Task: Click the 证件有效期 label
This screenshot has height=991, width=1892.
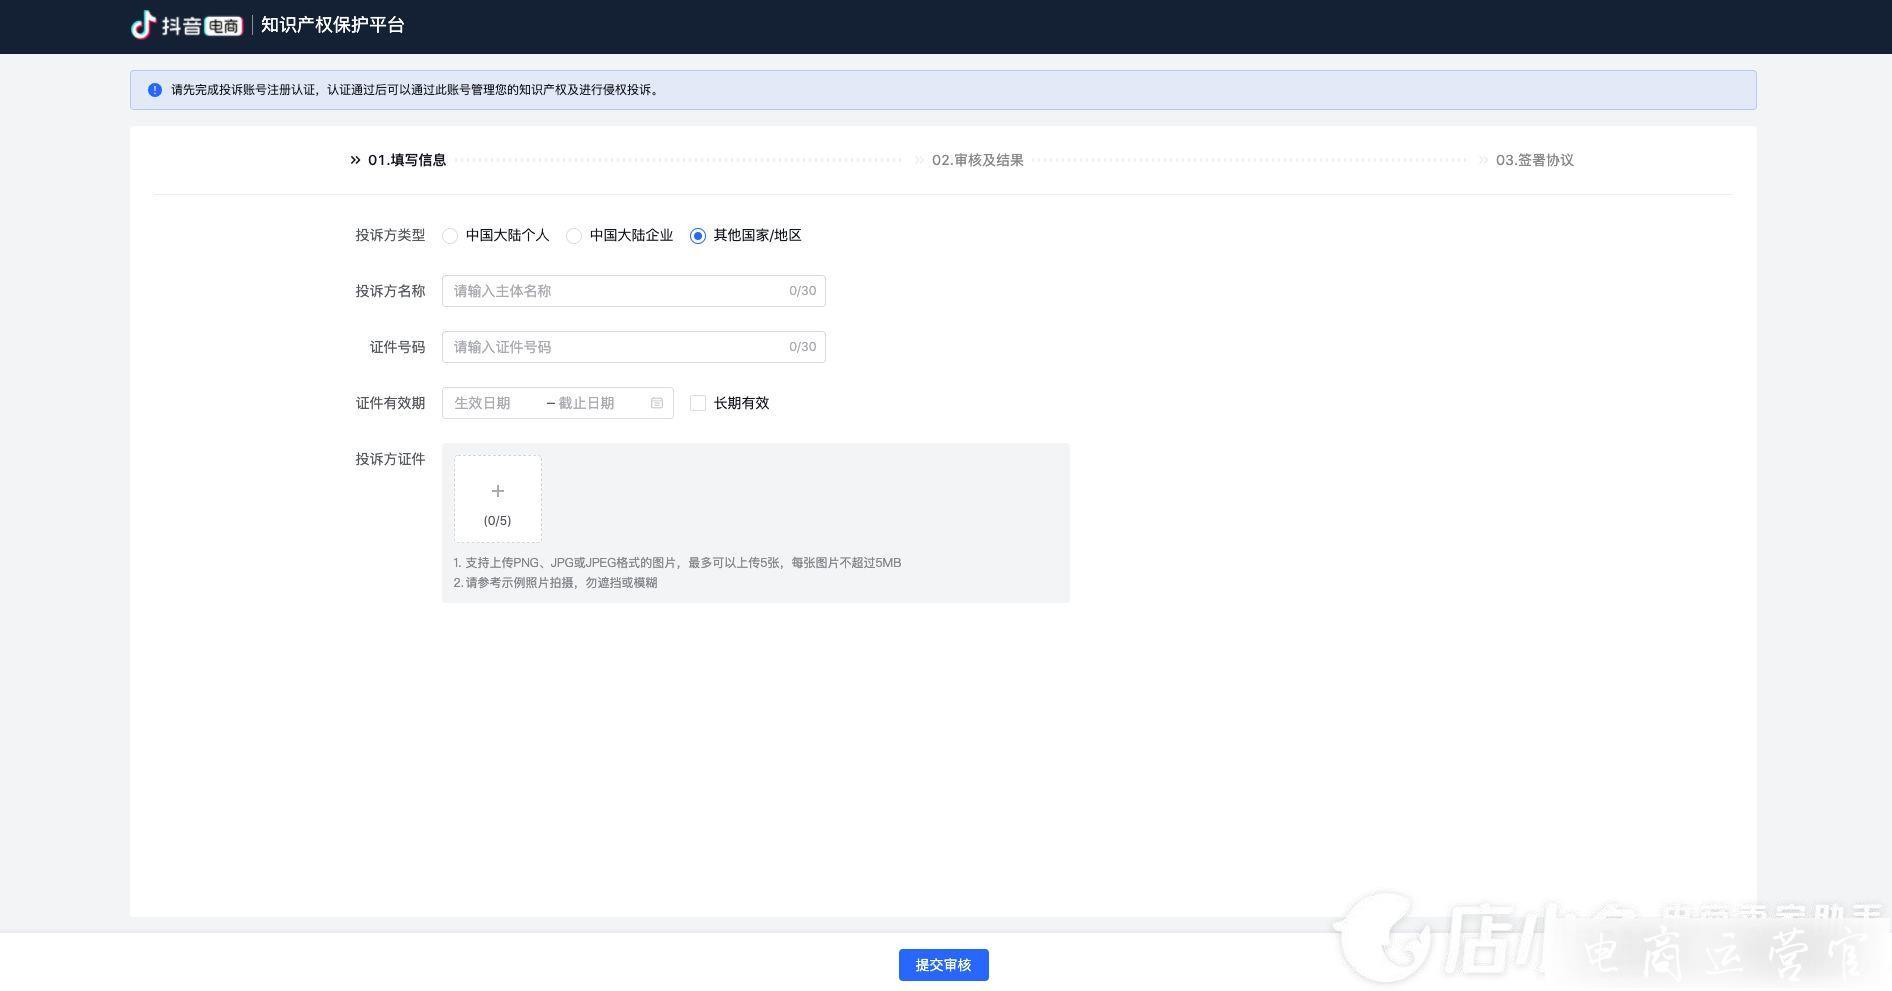Action: tap(390, 403)
